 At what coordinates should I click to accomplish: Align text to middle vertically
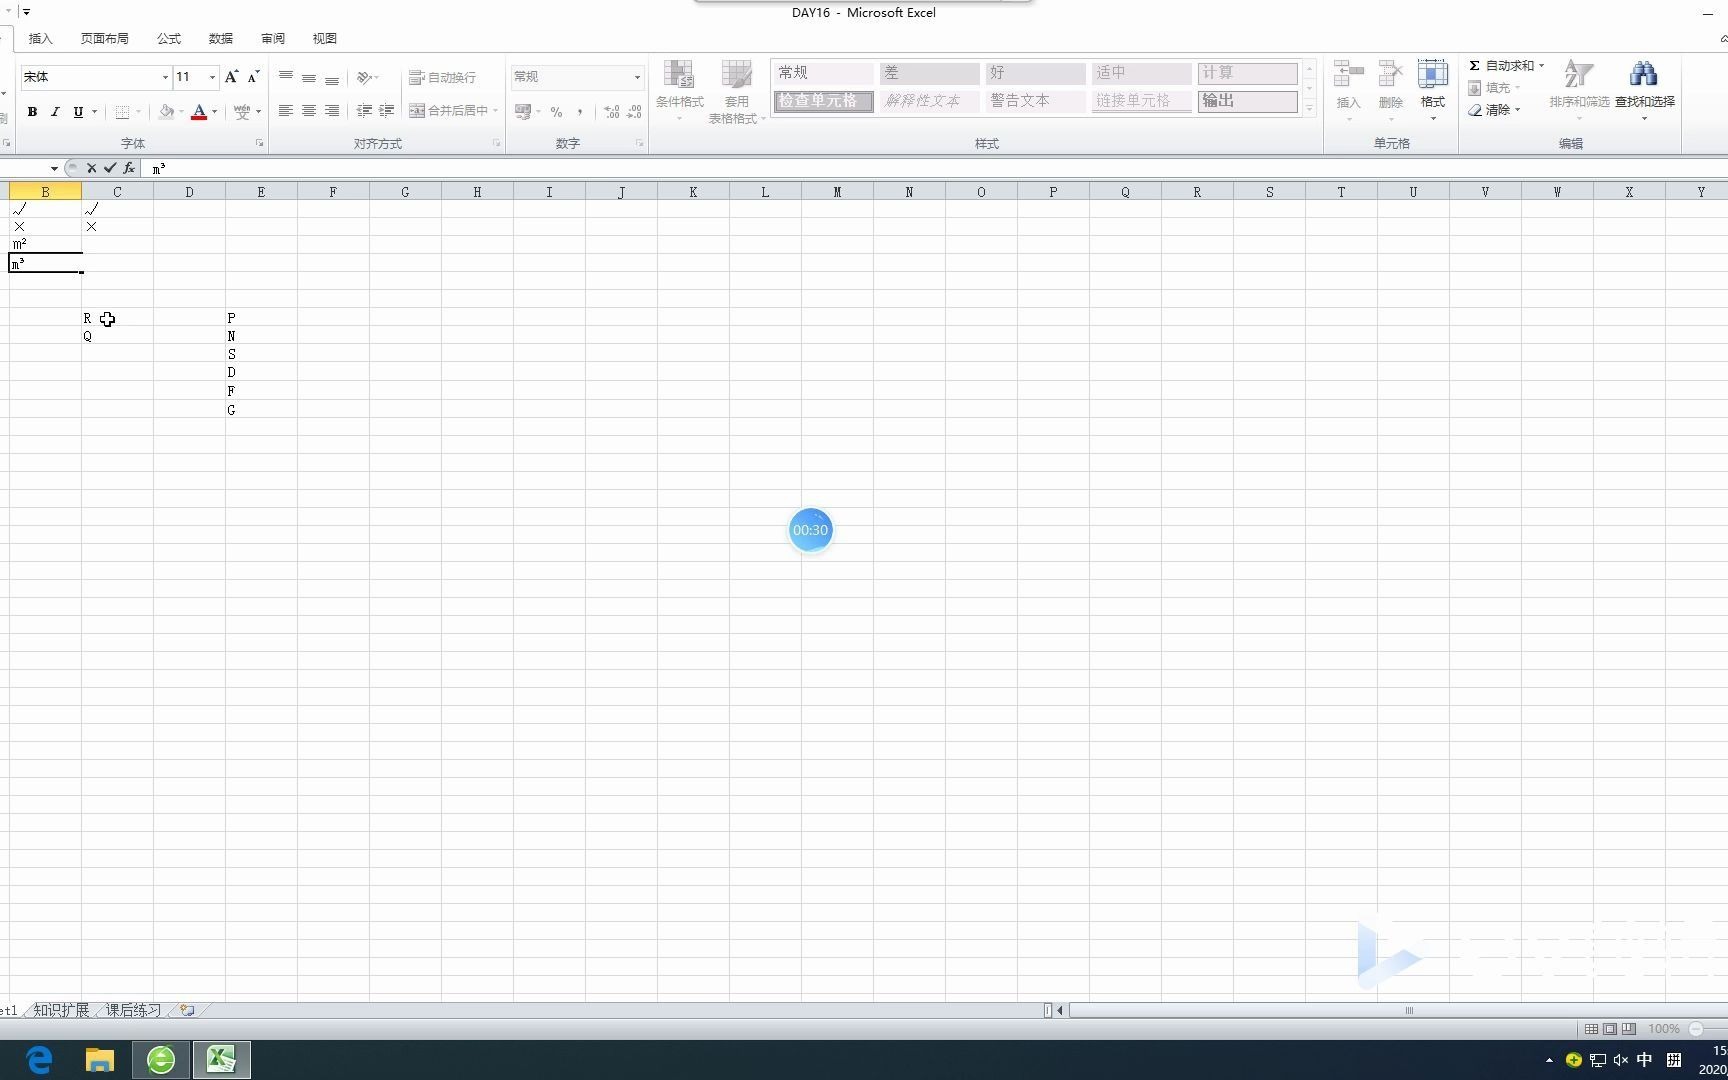(x=309, y=77)
